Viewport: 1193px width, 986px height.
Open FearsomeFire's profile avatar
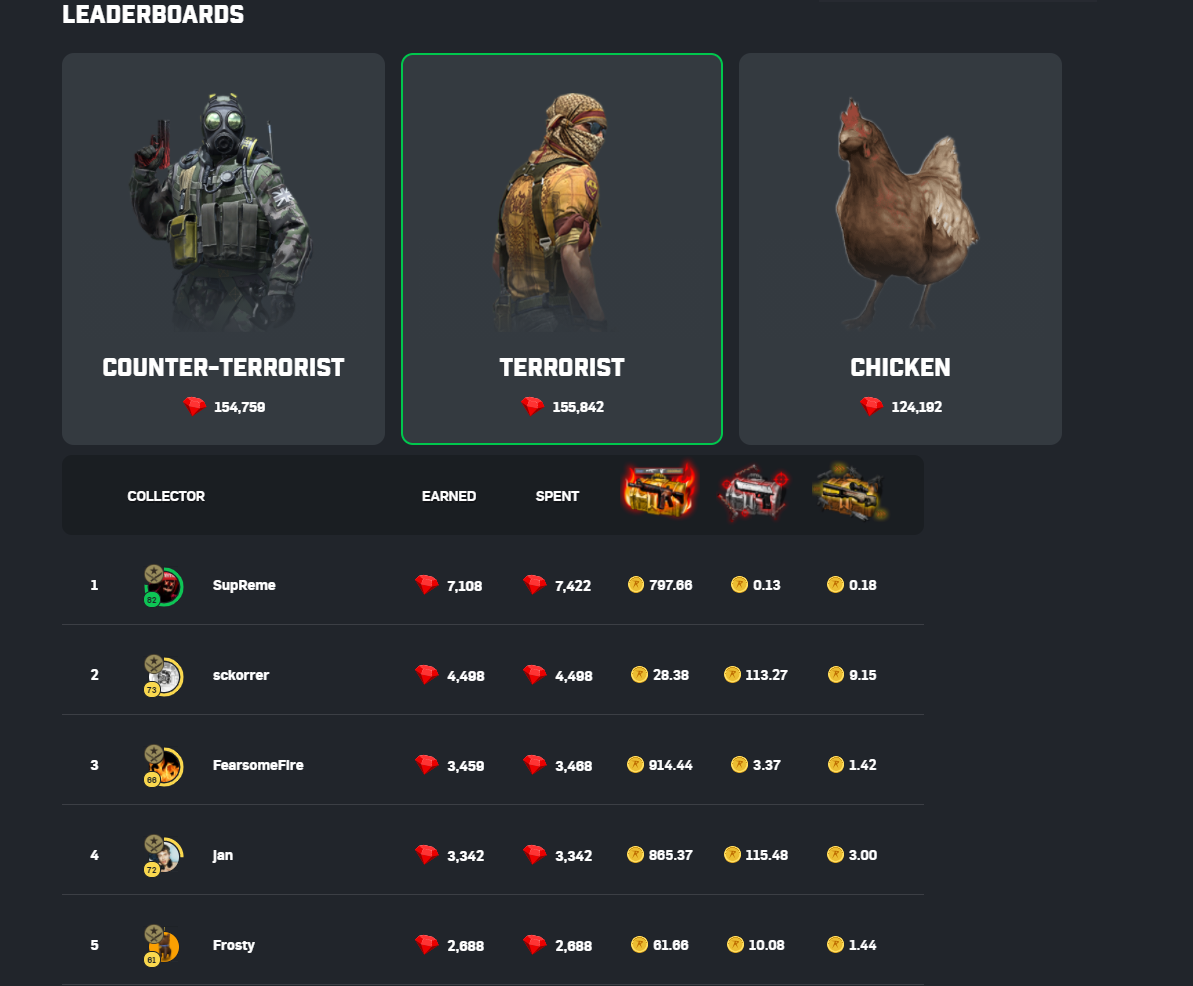163,765
